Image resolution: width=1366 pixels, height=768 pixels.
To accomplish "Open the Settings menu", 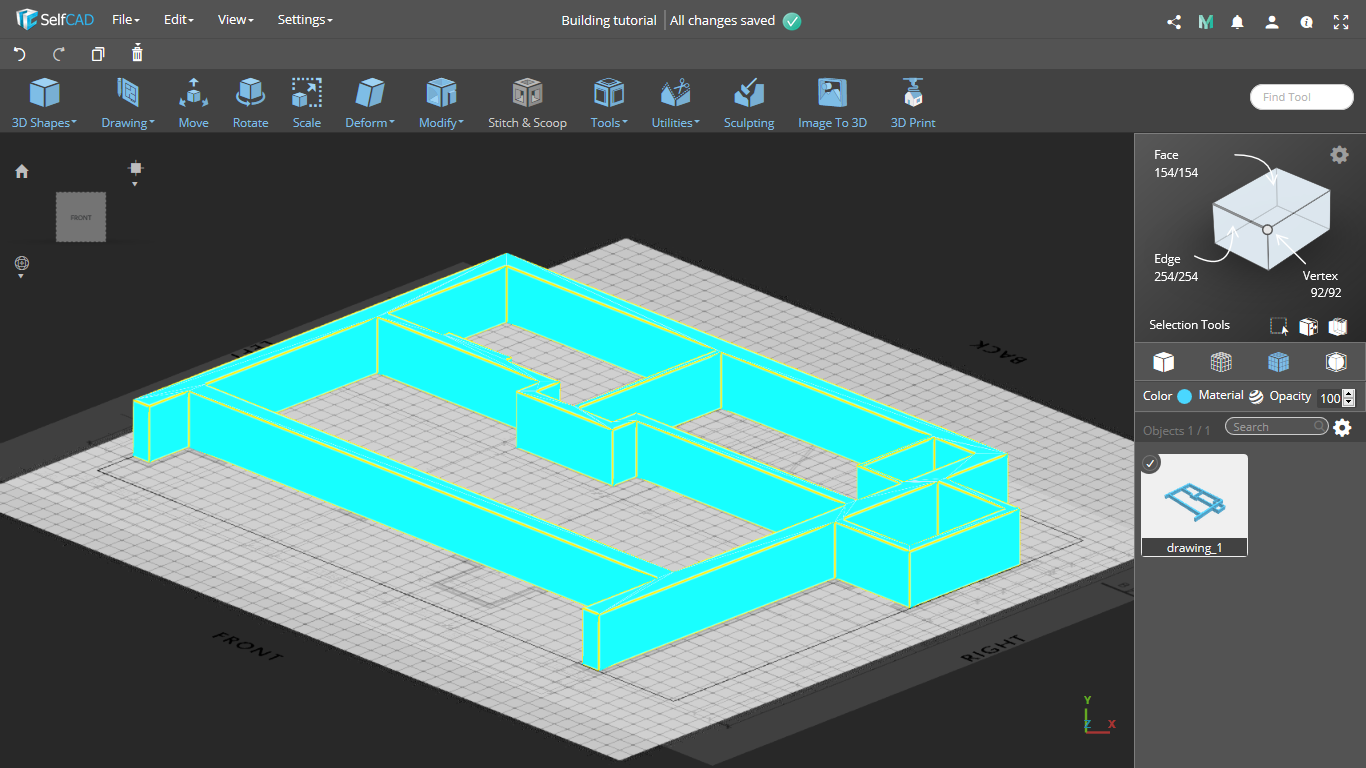I will point(305,20).
